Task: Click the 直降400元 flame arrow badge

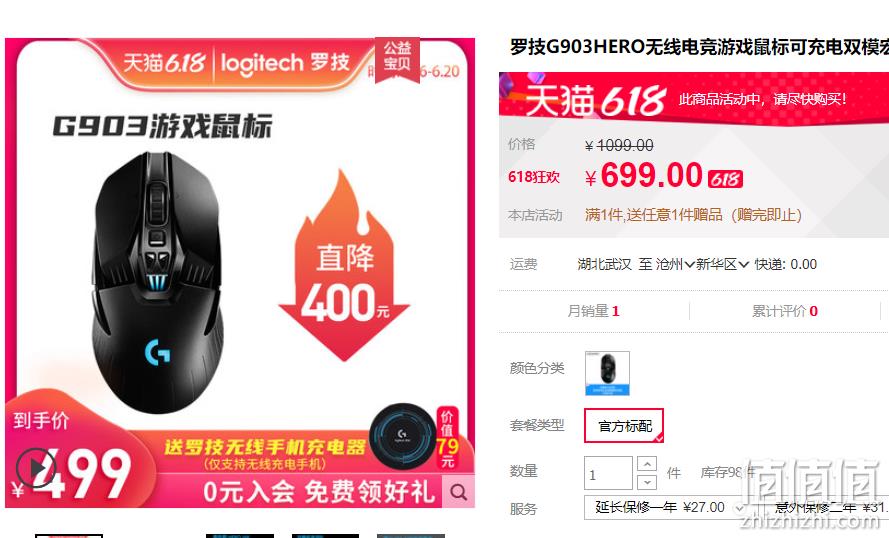Action: click(344, 265)
